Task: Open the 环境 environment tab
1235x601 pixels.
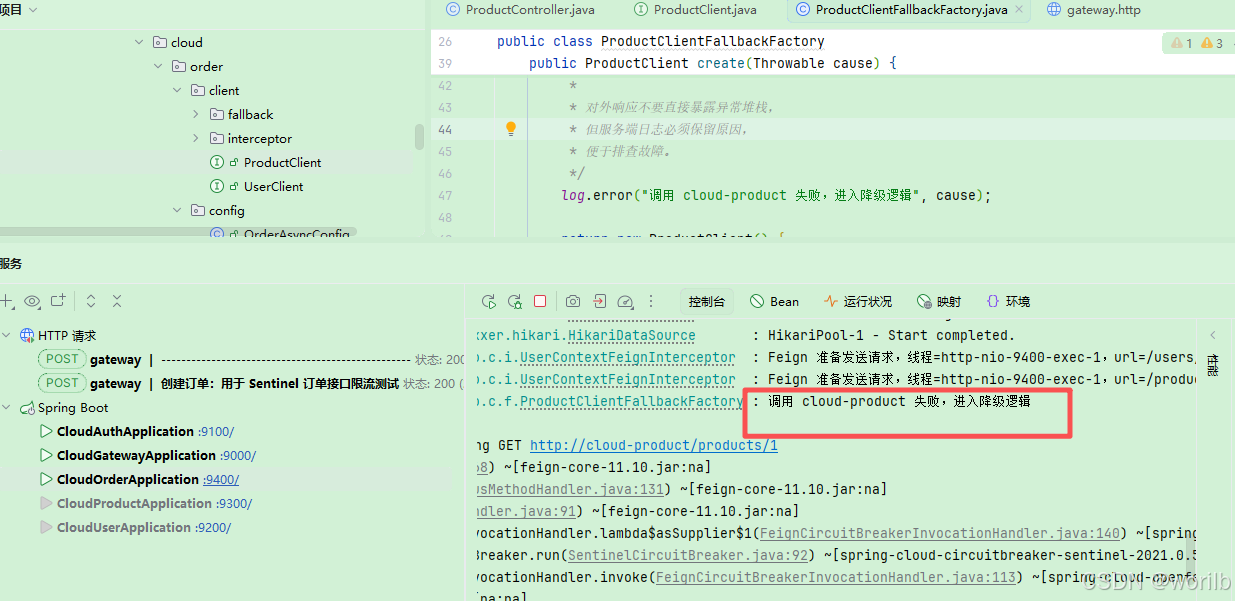Action: (x=1008, y=301)
